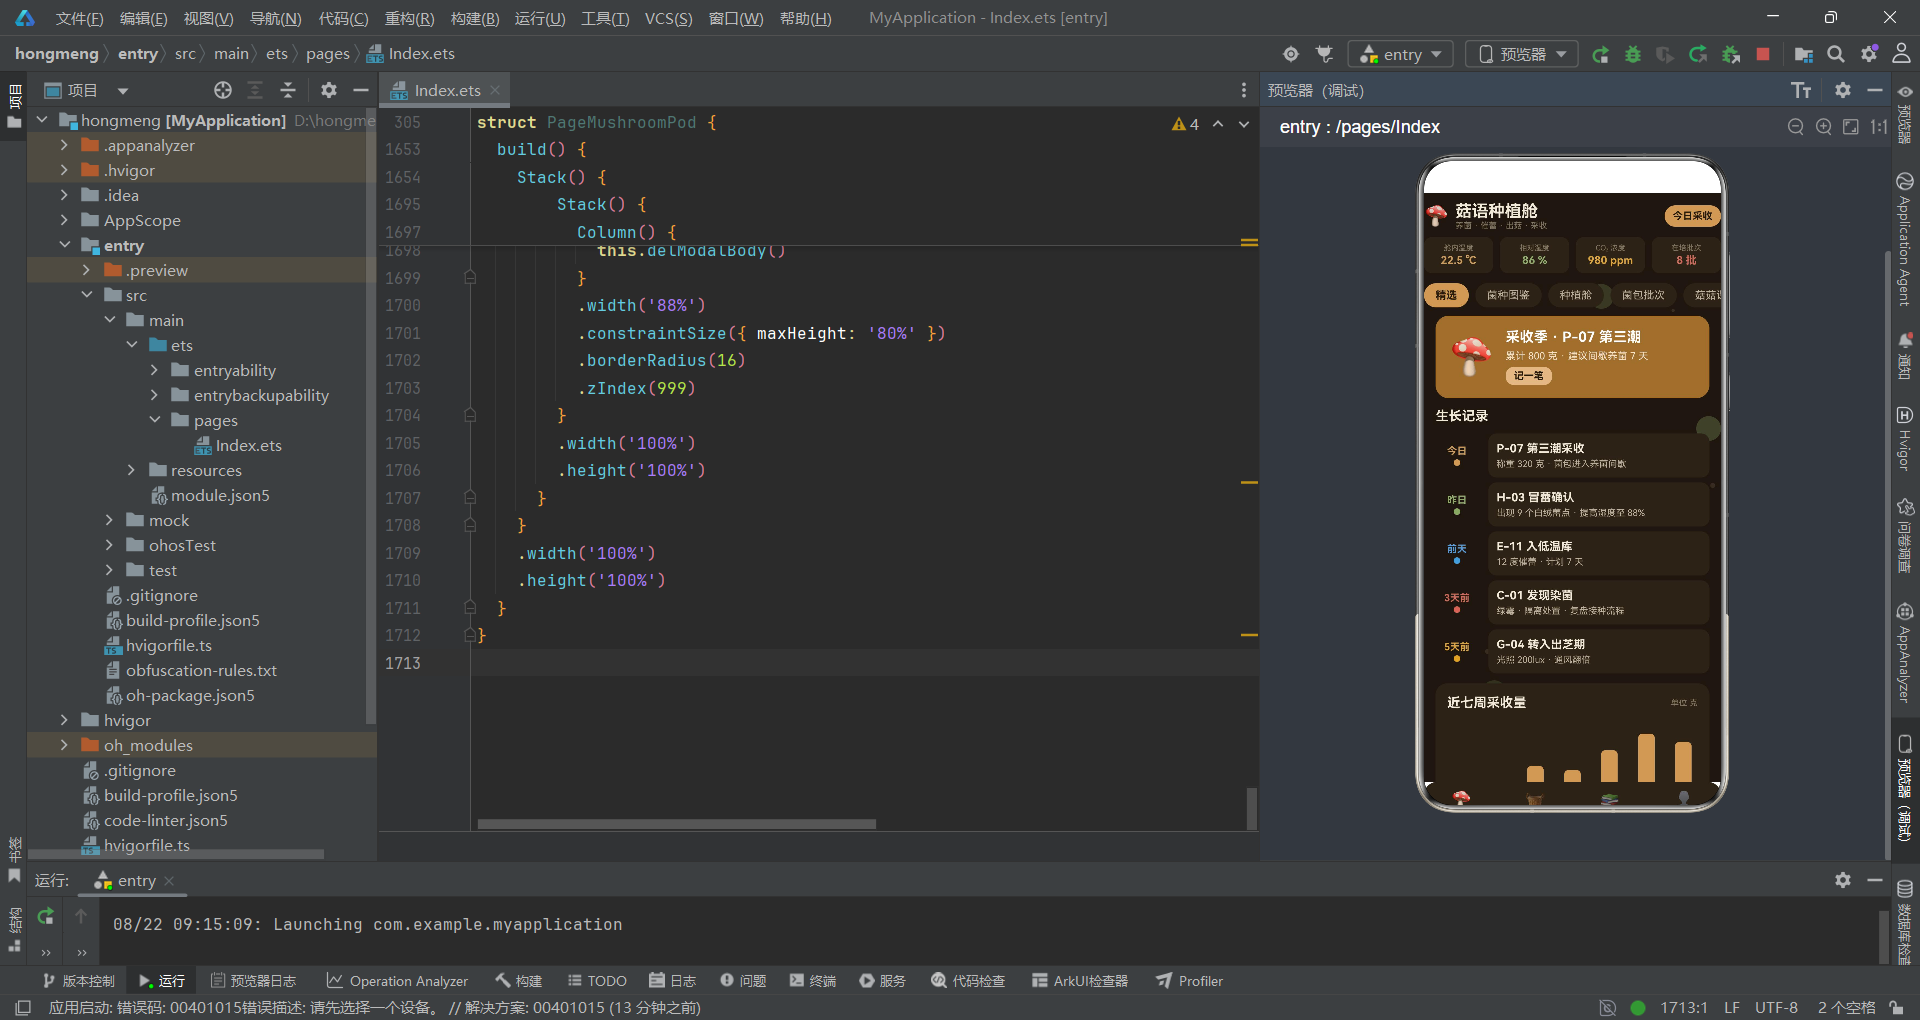Viewport: 1920px width, 1020px height.
Task: Close the Index.ets editor tab
Action: 495,90
